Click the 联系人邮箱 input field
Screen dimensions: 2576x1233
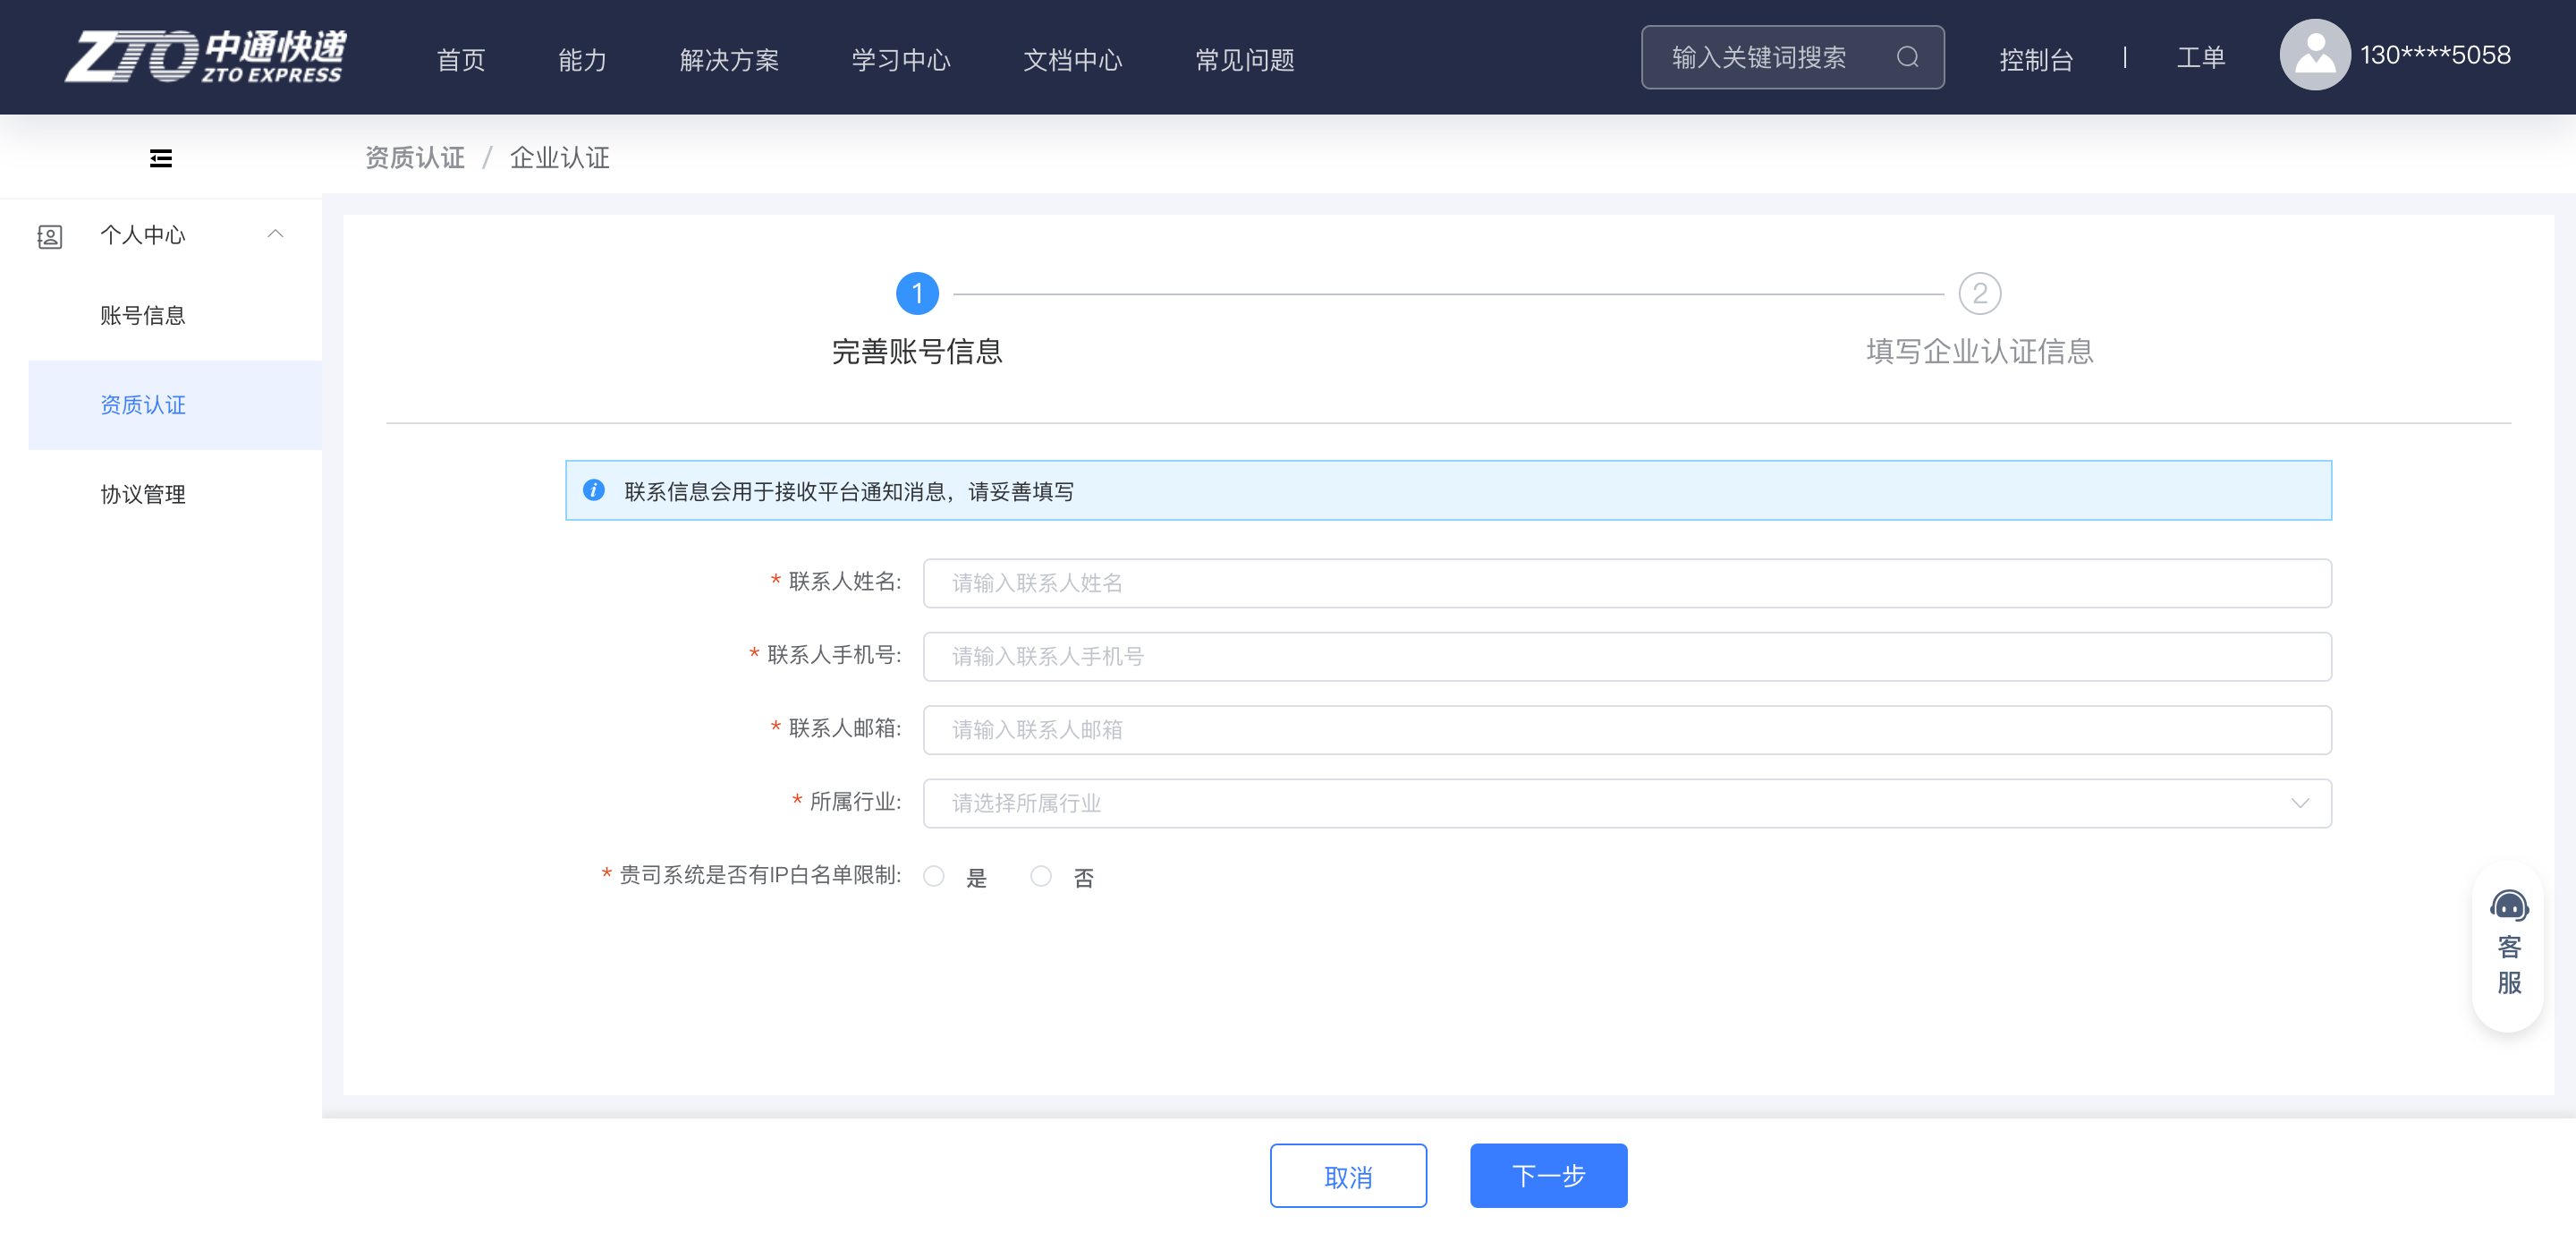[1626, 730]
